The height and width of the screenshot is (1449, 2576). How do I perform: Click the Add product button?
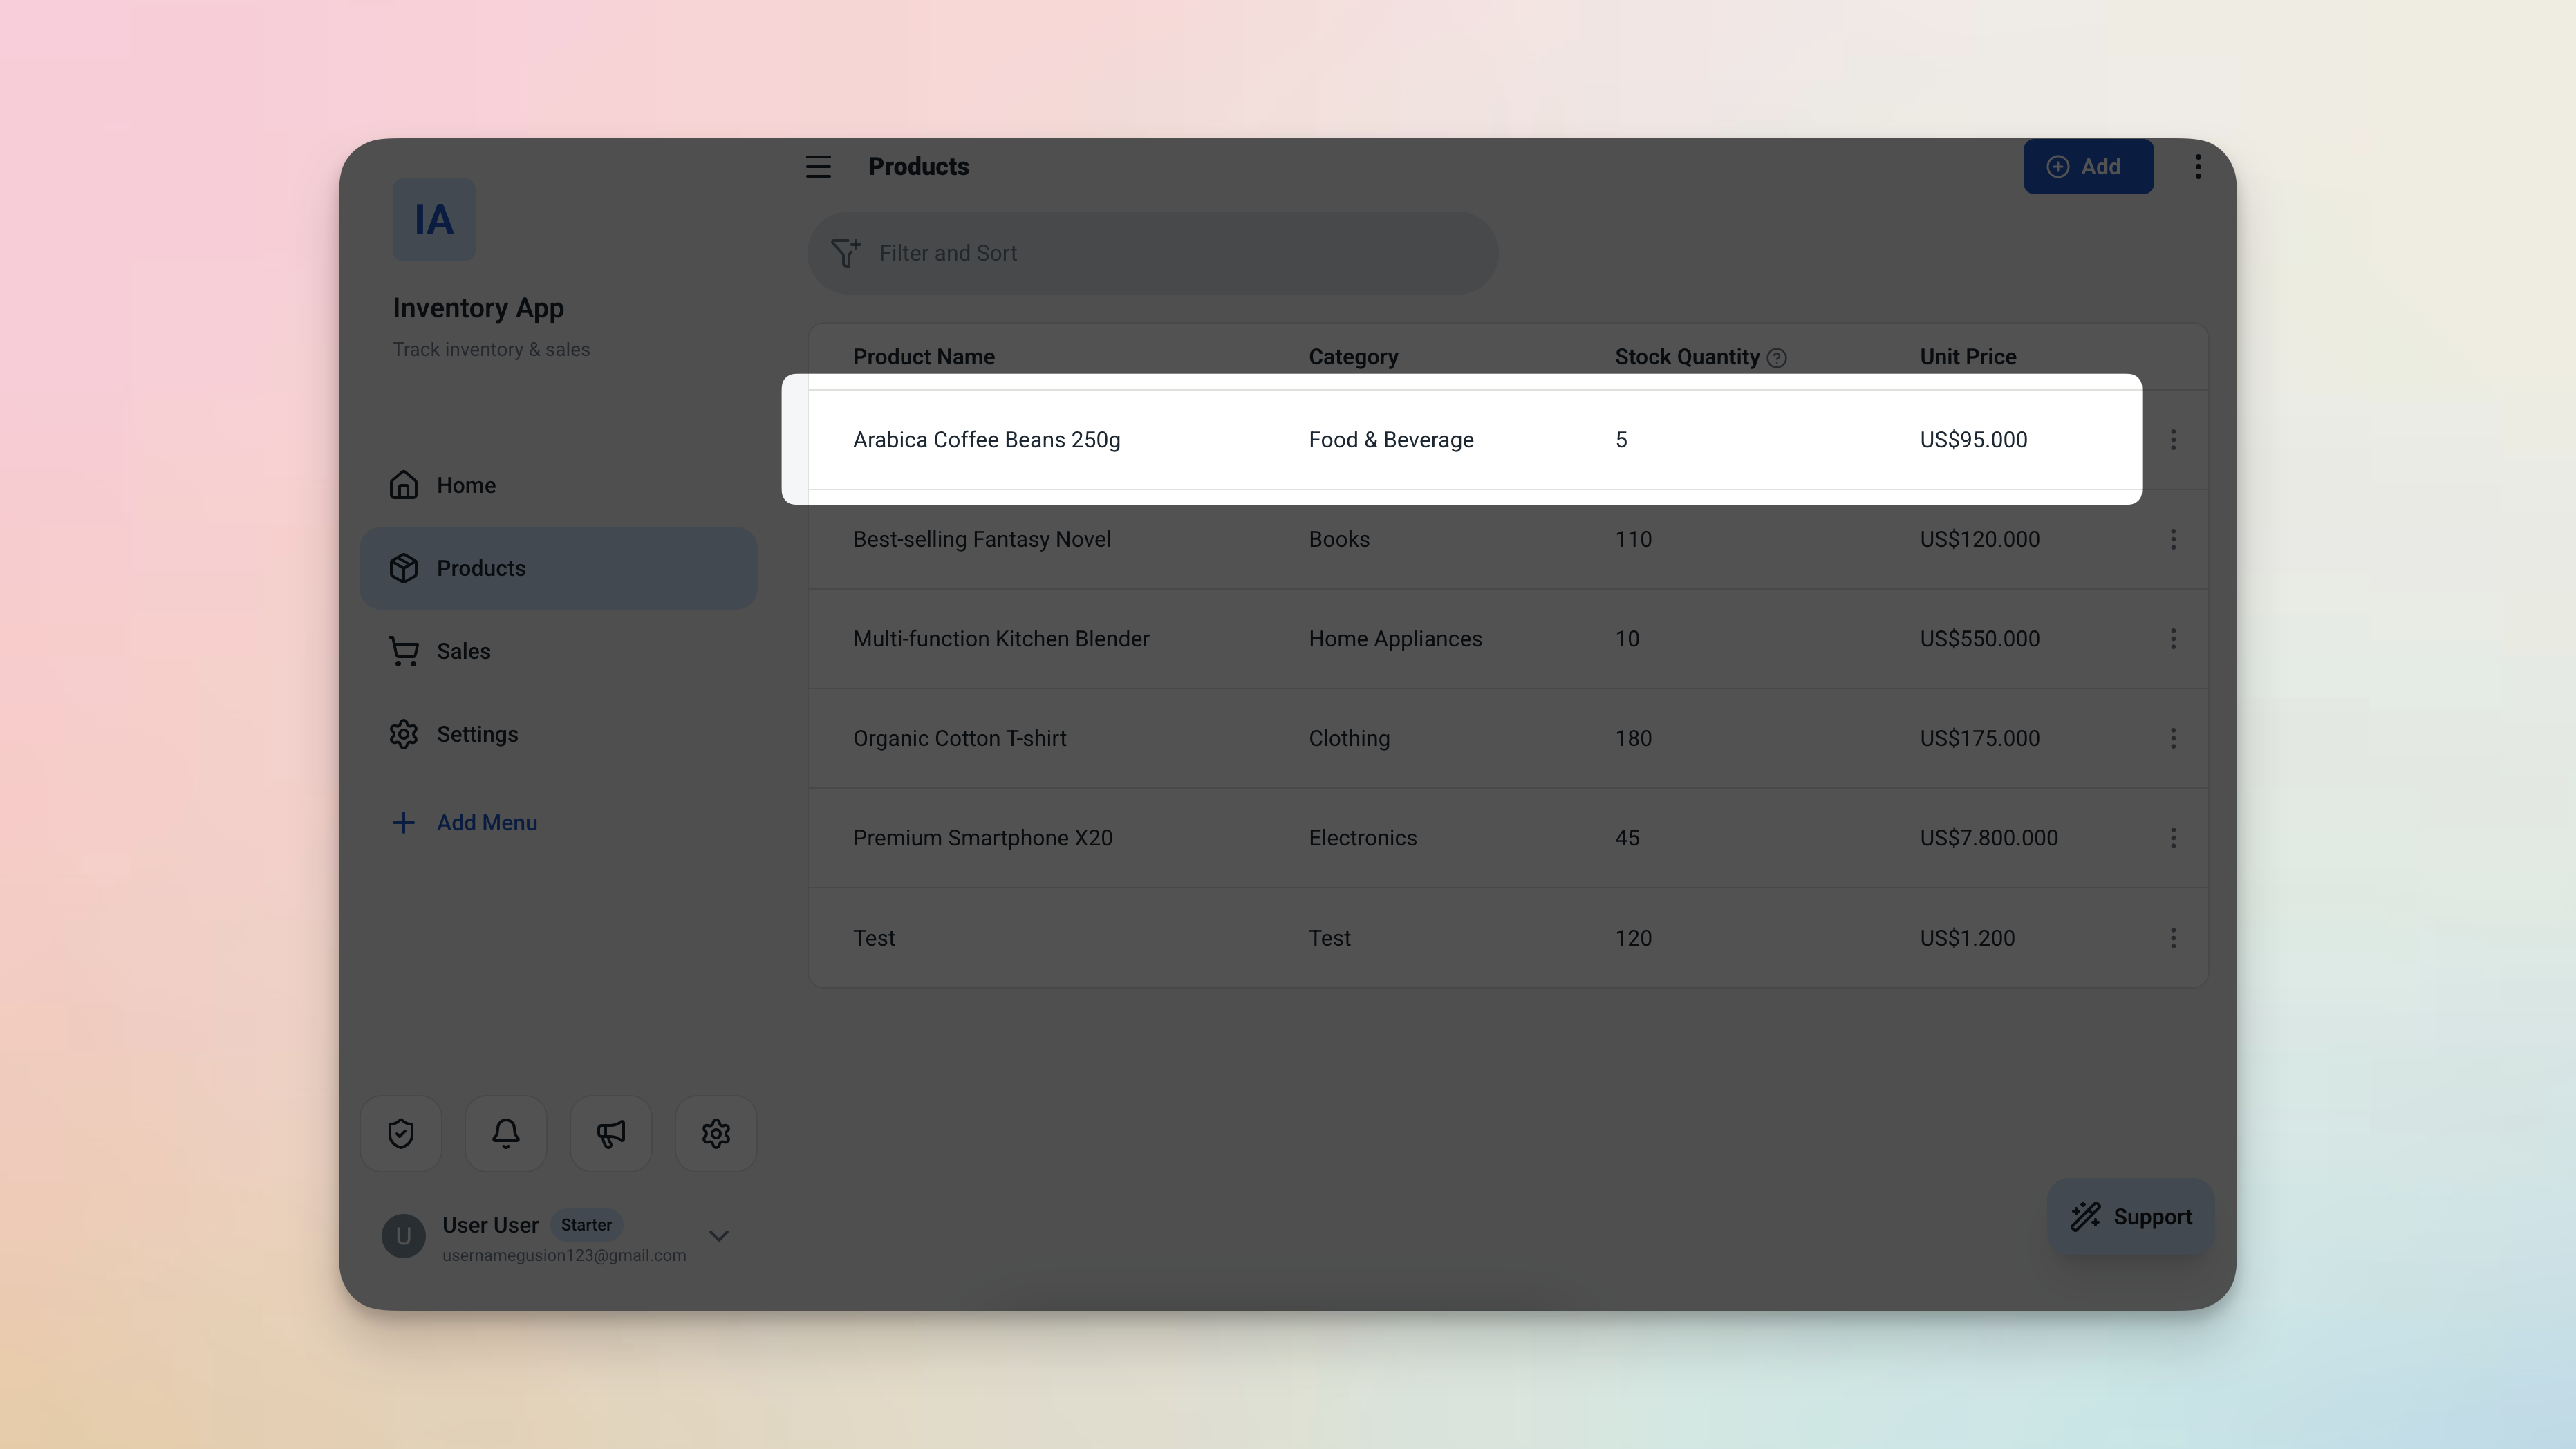click(x=2088, y=166)
